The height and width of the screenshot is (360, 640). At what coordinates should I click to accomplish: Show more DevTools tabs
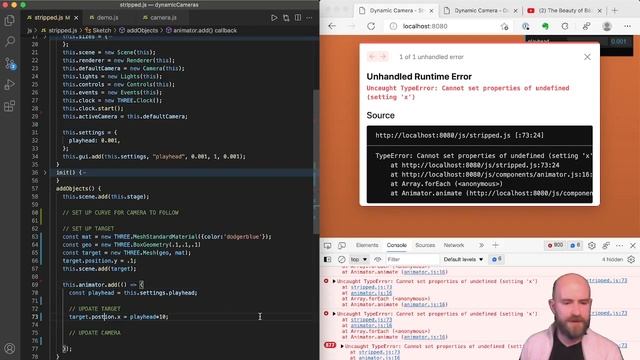tap(481, 245)
